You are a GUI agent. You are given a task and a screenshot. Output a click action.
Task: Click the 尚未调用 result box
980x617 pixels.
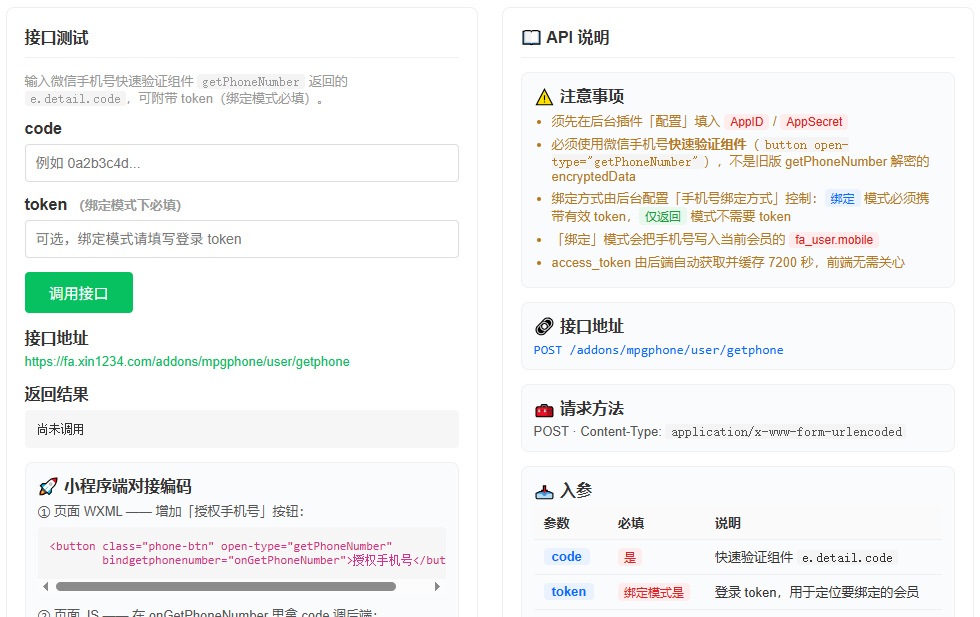click(242, 429)
